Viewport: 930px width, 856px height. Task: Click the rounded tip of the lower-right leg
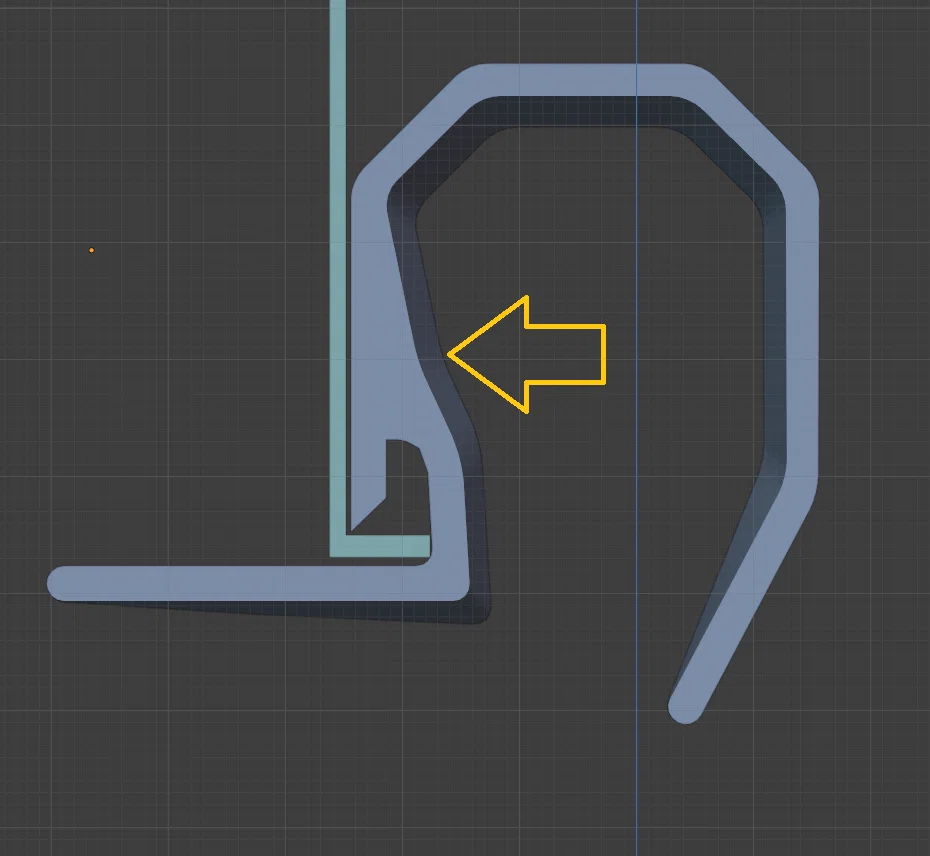coord(686,707)
